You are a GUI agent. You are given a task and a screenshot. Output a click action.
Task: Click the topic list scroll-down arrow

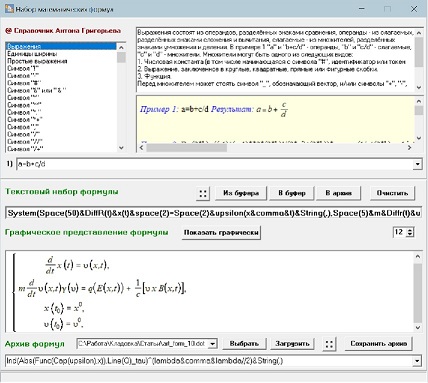121,148
